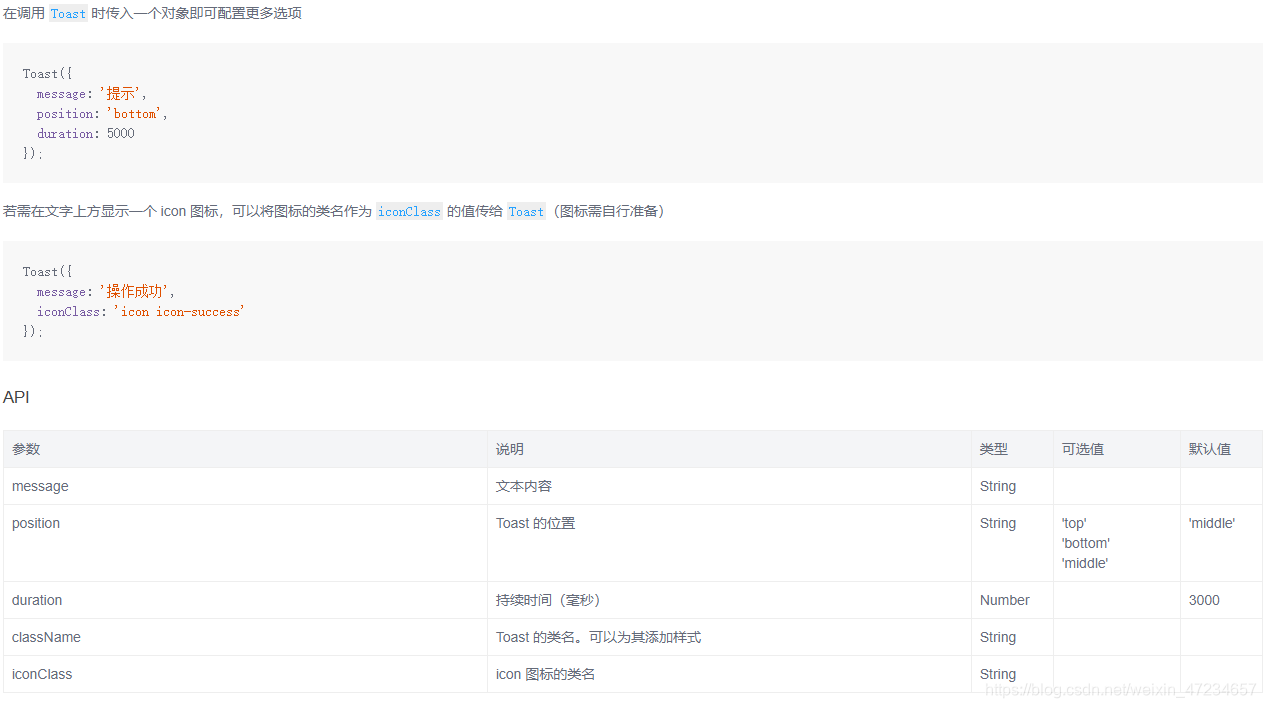1266x708 pixels.
Task: Click the 'bottom' value in the code block
Action: pyautogui.click(x=134, y=113)
